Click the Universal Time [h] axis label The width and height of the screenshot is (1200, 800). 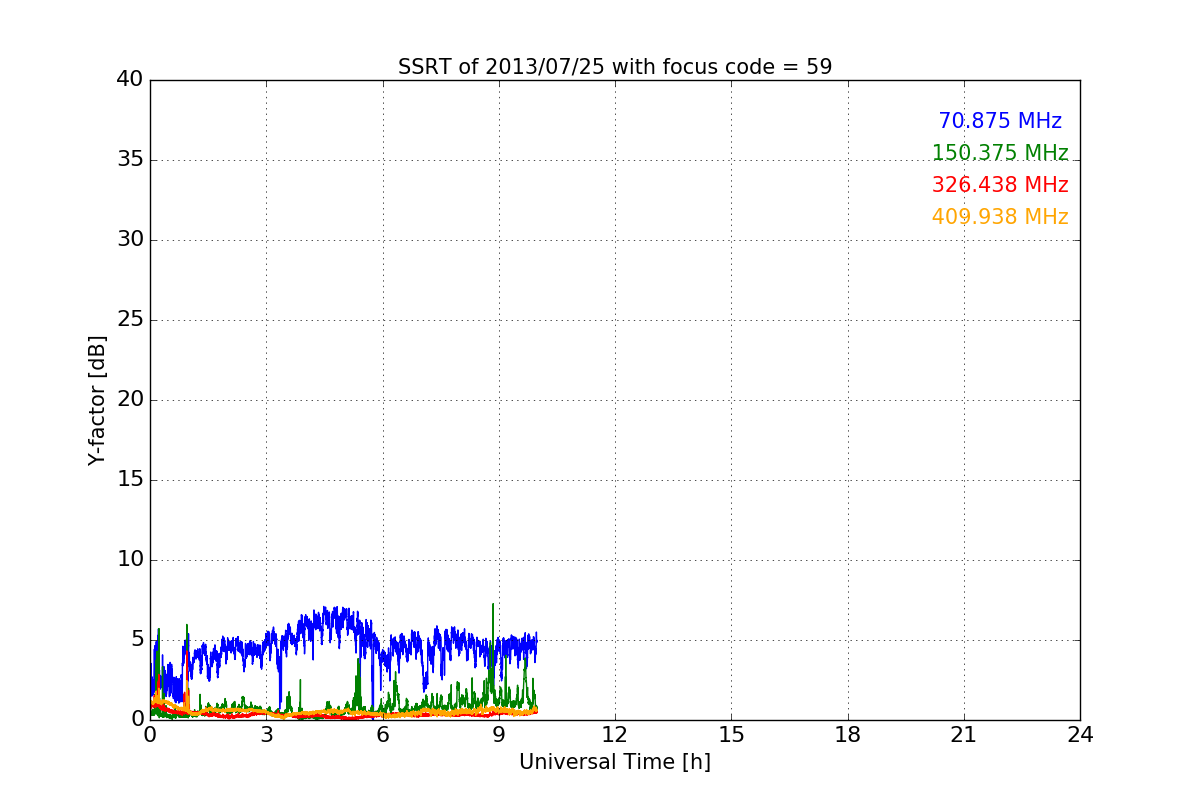coord(615,762)
